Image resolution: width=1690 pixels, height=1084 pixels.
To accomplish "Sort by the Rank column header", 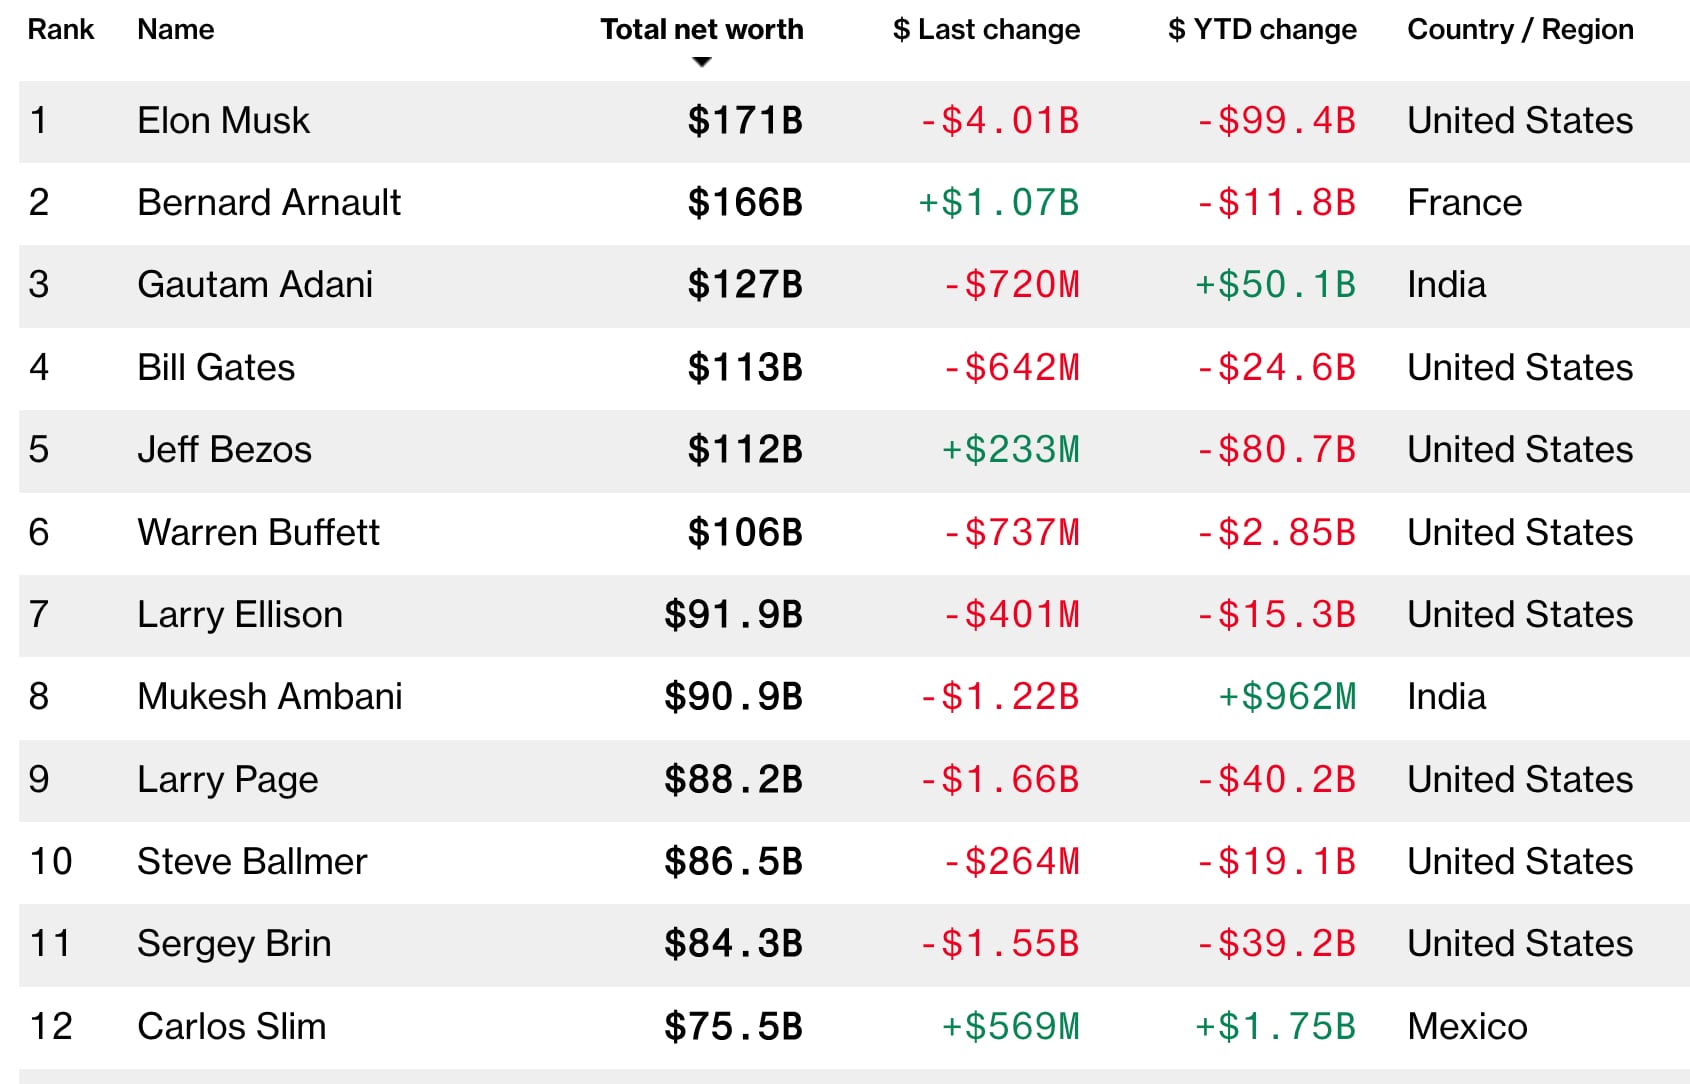I will tap(61, 30).
